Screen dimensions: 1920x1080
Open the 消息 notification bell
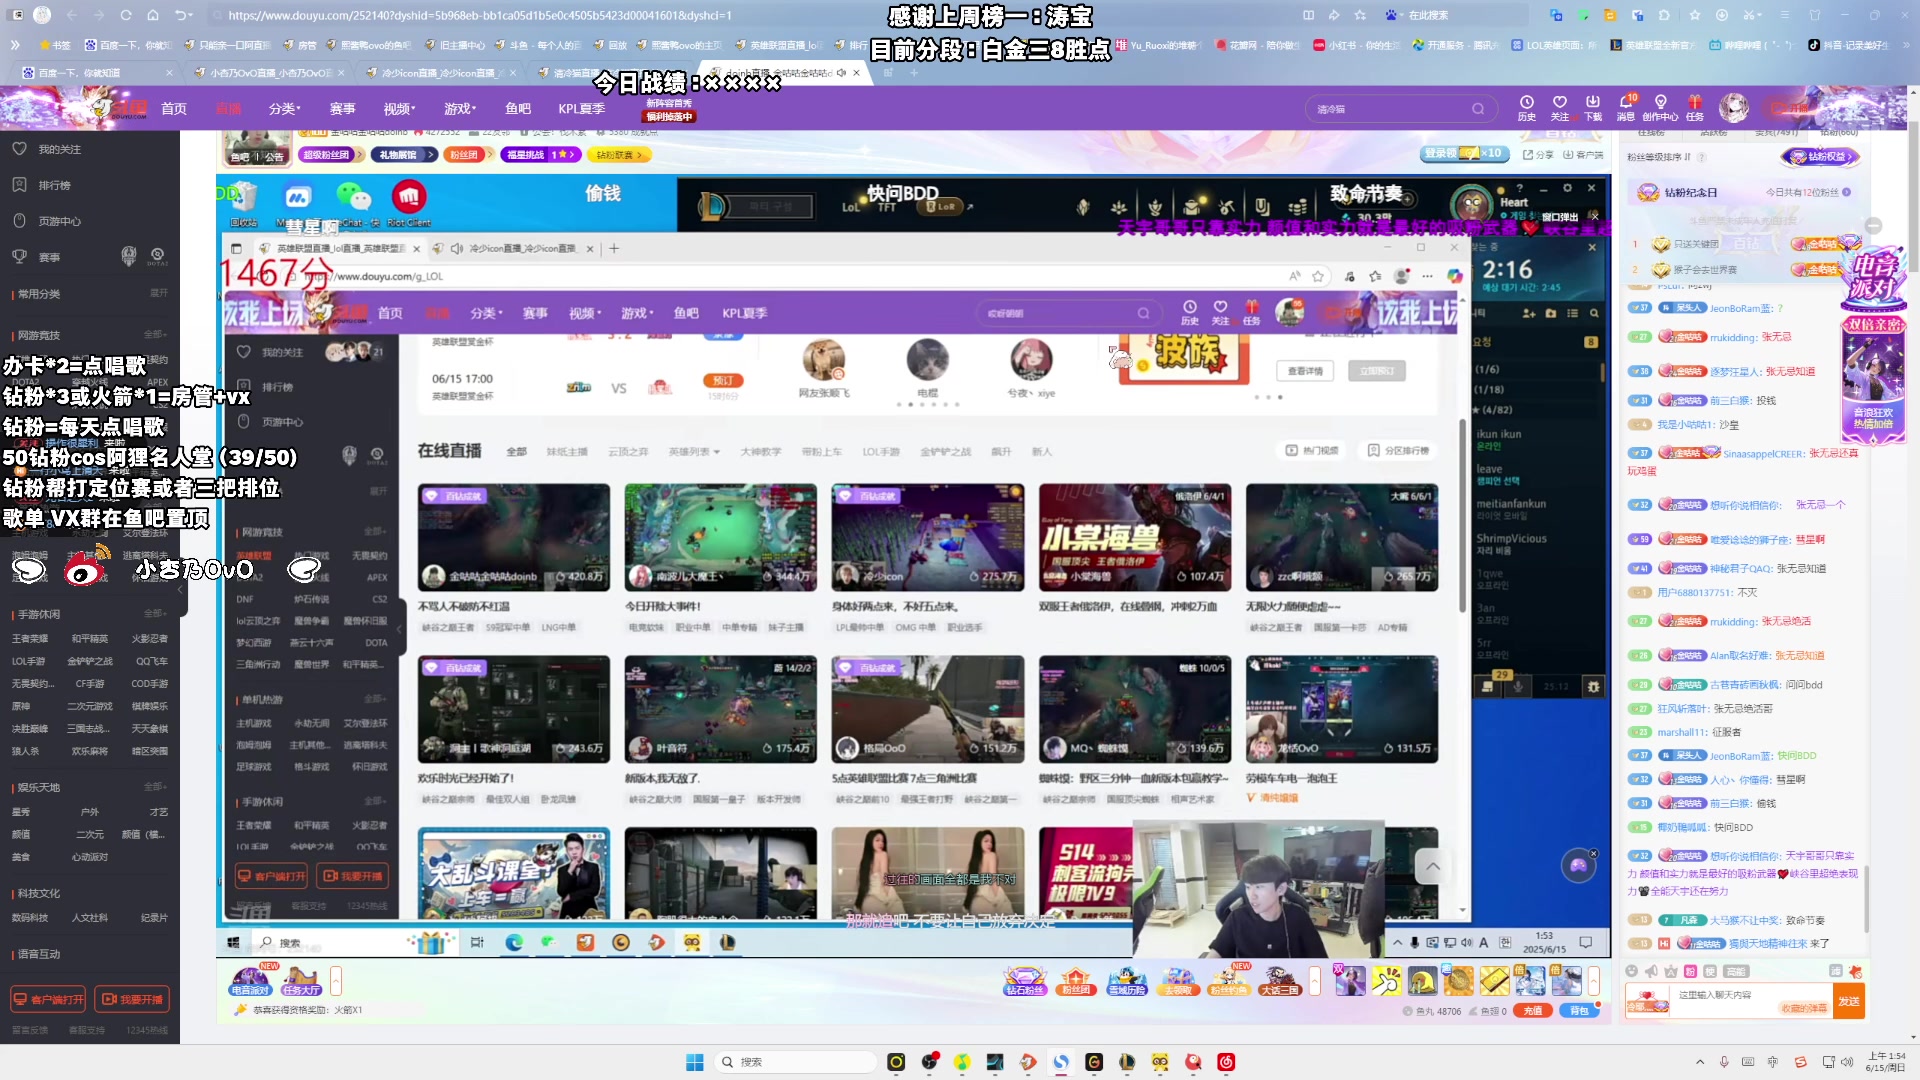(x=1626, y=108)
